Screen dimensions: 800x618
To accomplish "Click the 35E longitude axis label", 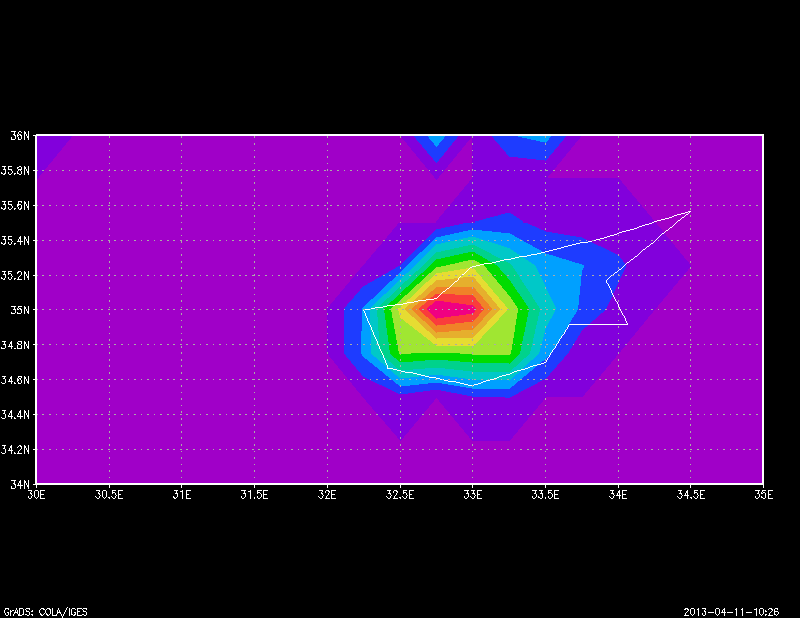I will click(x=764, y=495).
